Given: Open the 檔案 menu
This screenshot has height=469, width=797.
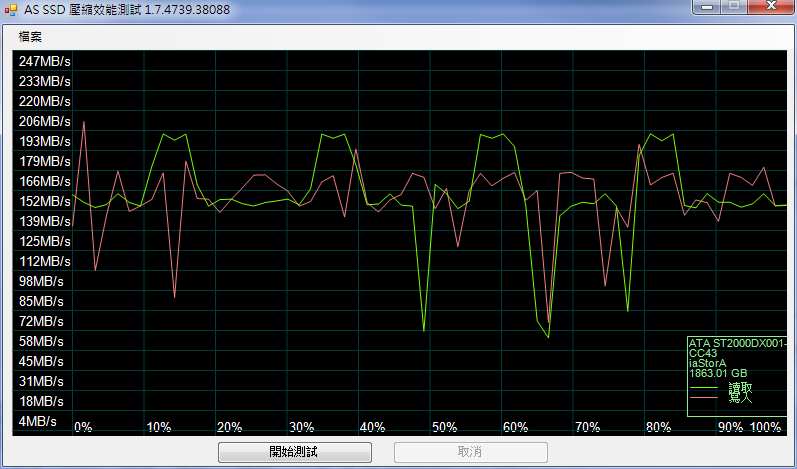Looking at the screenshot, I should coord(30,37).
